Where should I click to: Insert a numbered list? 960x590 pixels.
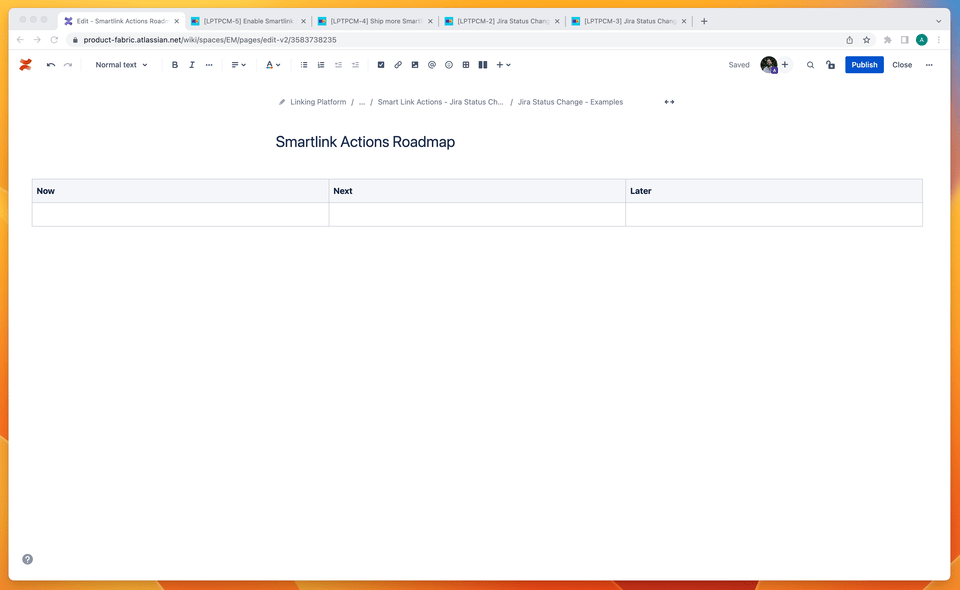[321, 65]
